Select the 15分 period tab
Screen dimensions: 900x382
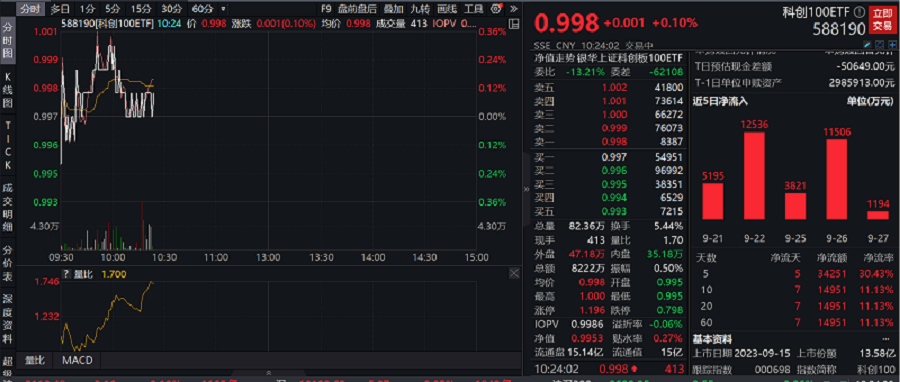coord(141,9)
